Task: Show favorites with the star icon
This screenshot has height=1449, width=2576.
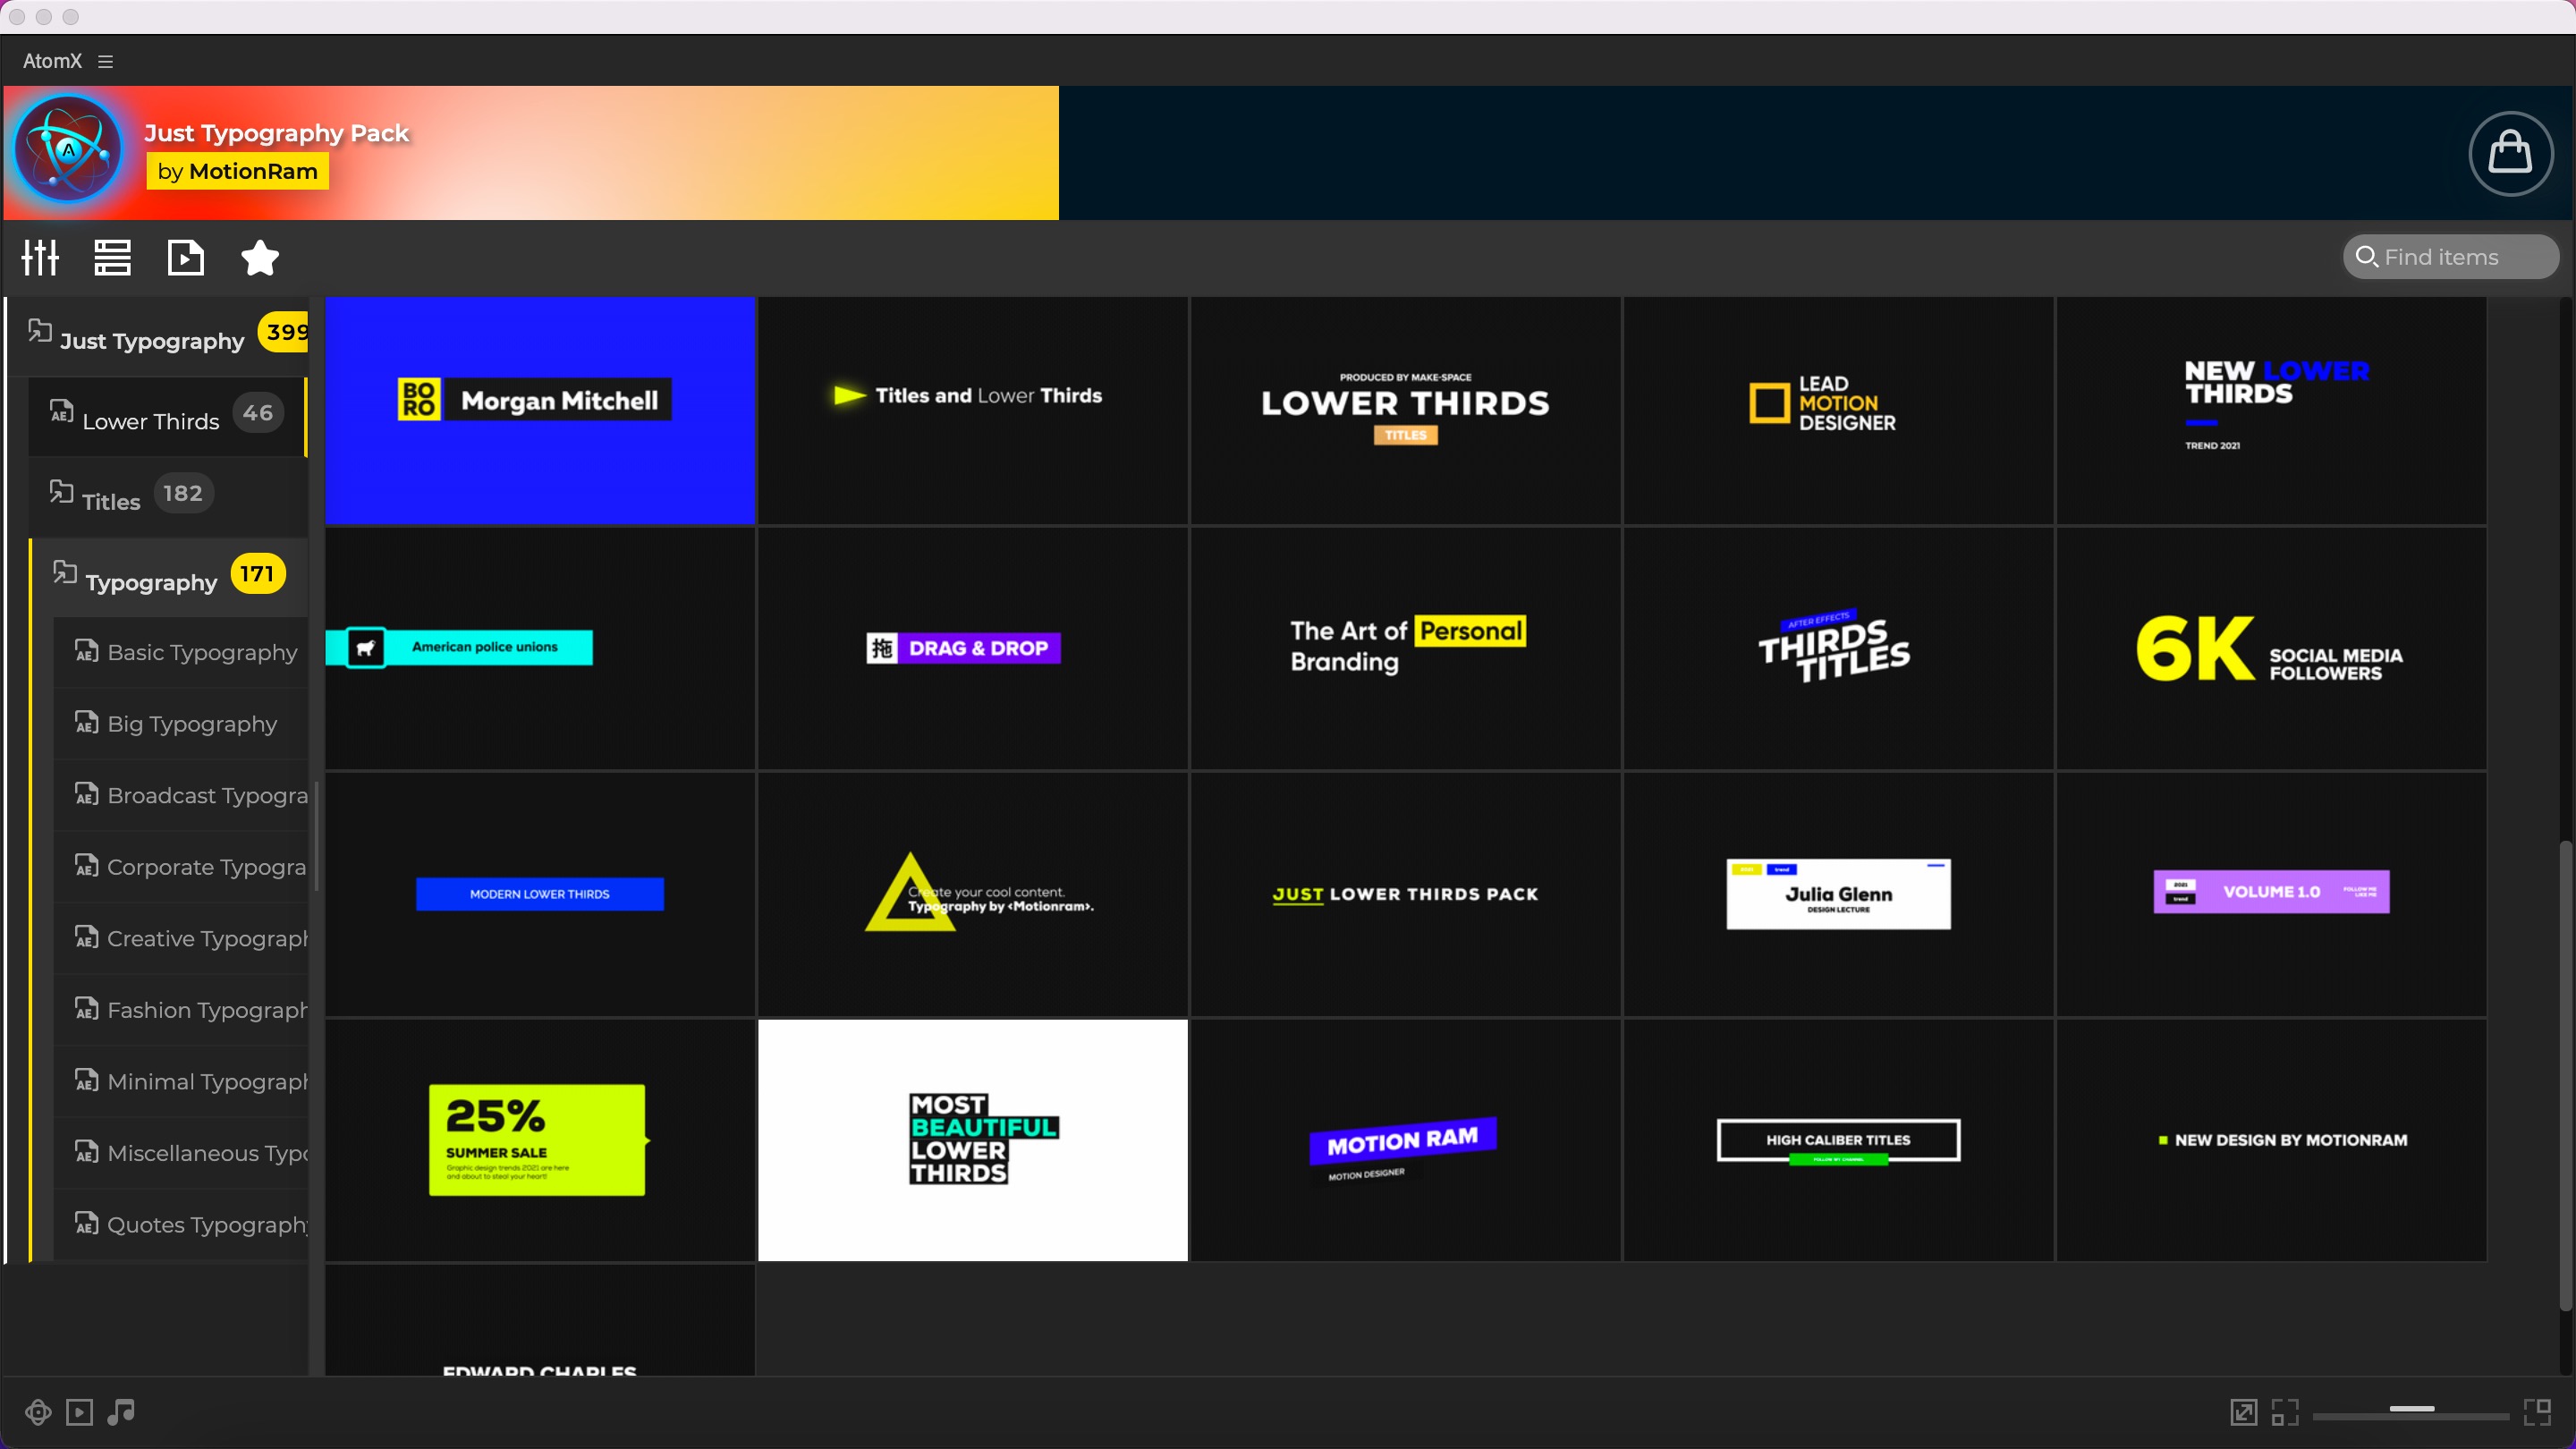Action: [259, 257]
